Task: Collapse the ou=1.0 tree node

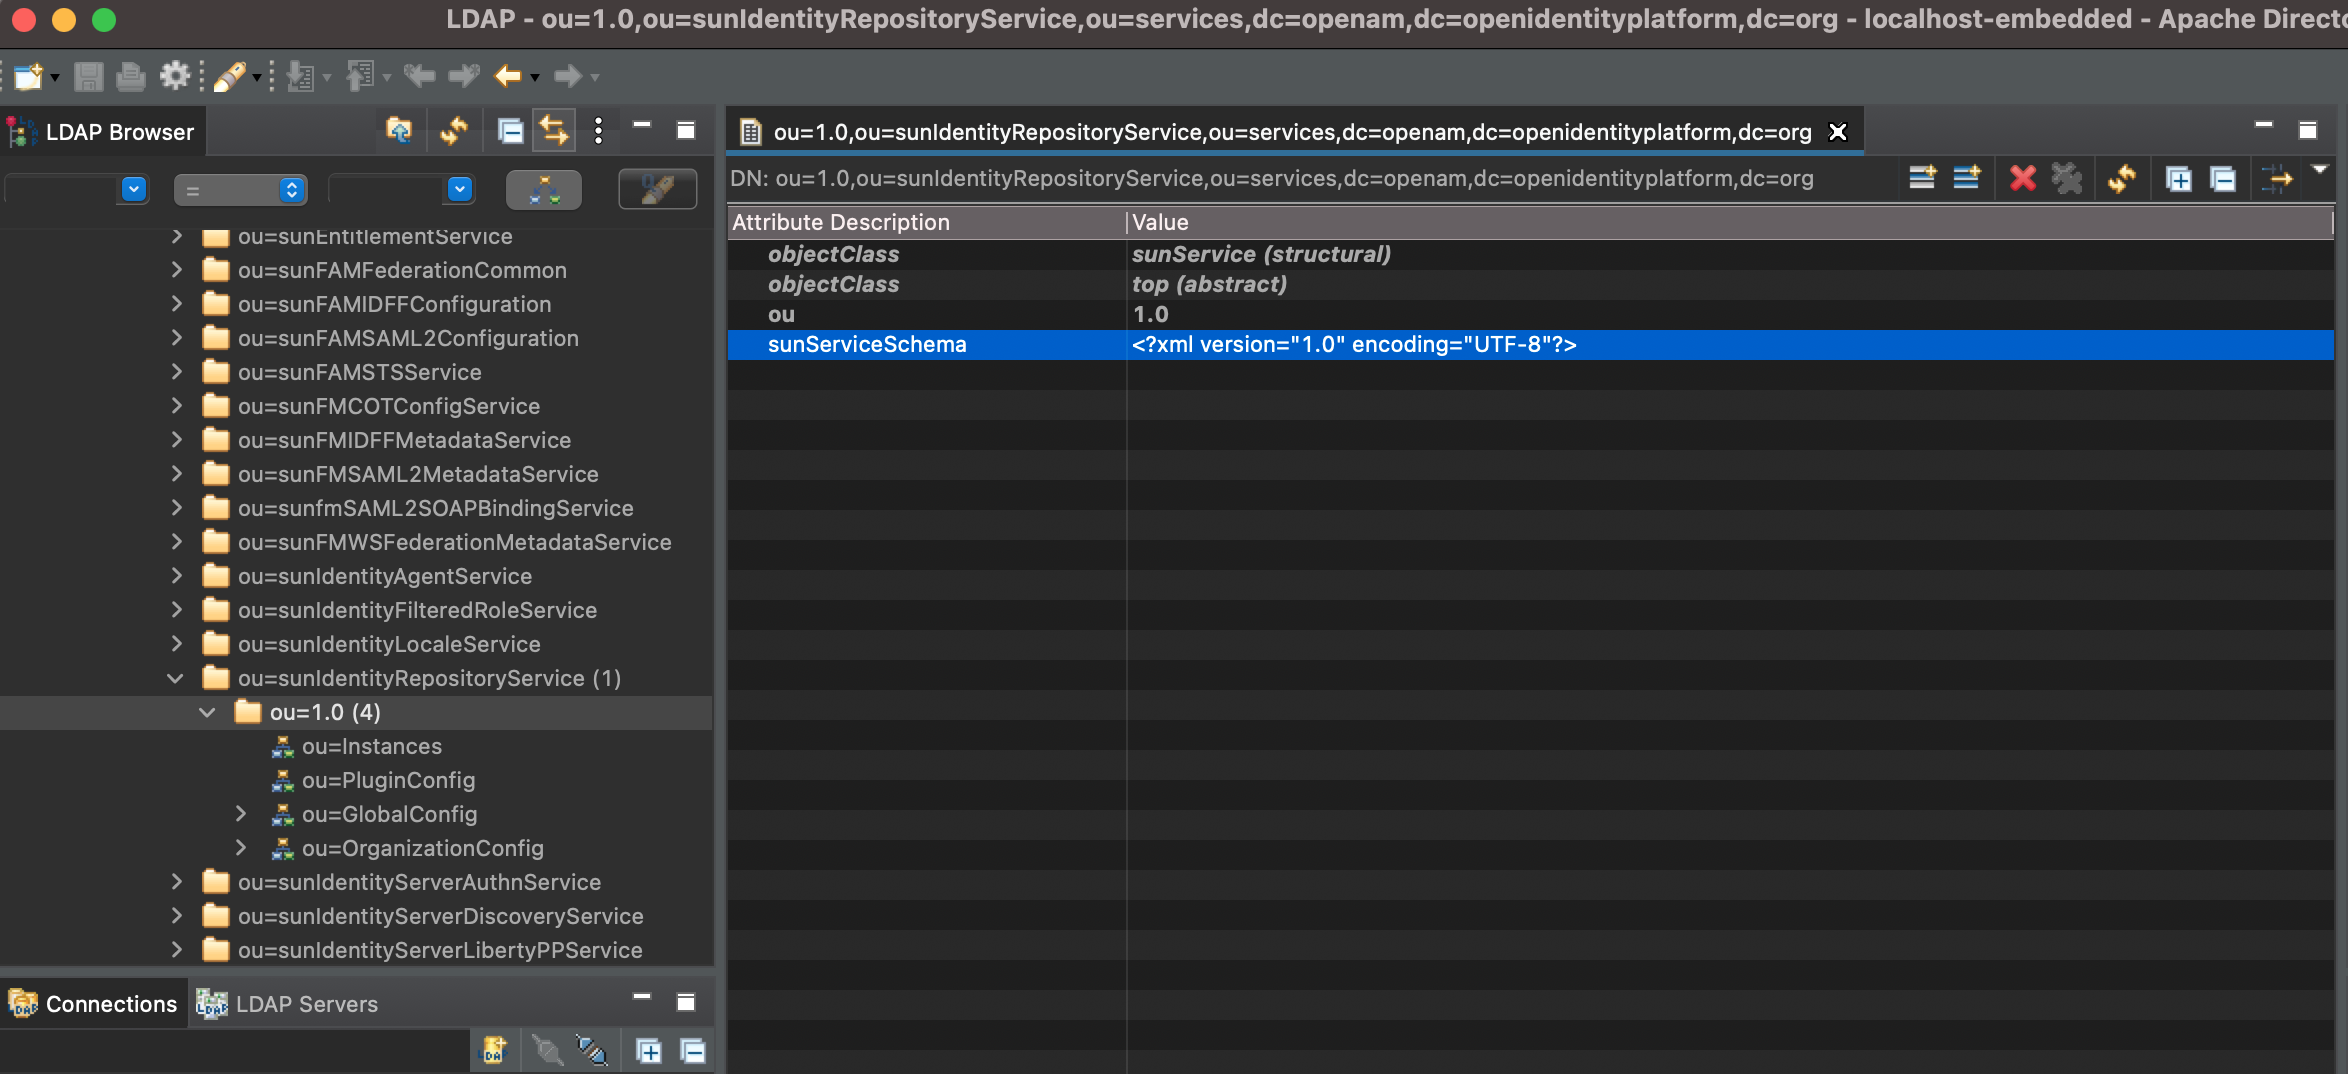Action: click(207, 712)
